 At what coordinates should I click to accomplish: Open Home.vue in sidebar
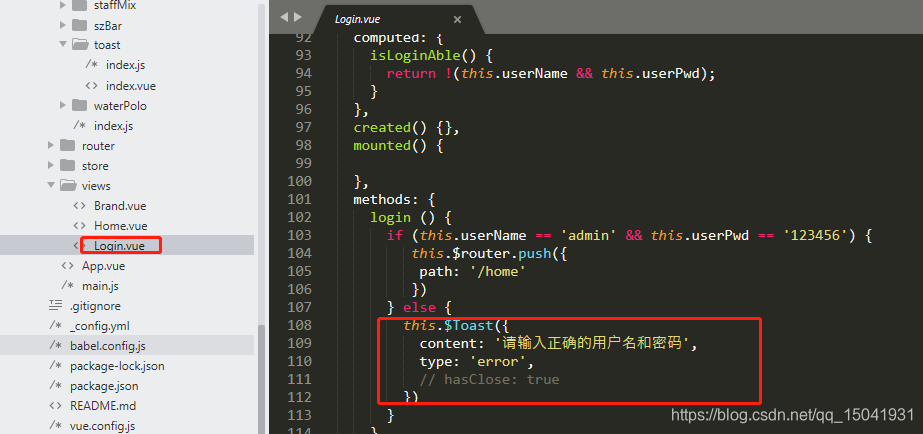[x=121, y=226]
